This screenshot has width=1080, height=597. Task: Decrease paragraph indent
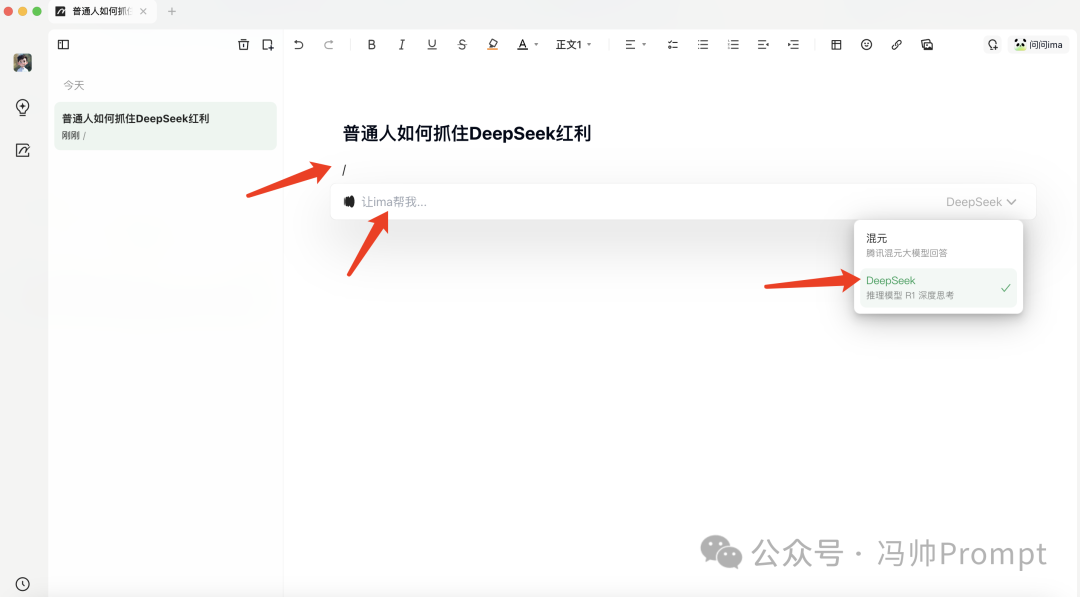763,45
